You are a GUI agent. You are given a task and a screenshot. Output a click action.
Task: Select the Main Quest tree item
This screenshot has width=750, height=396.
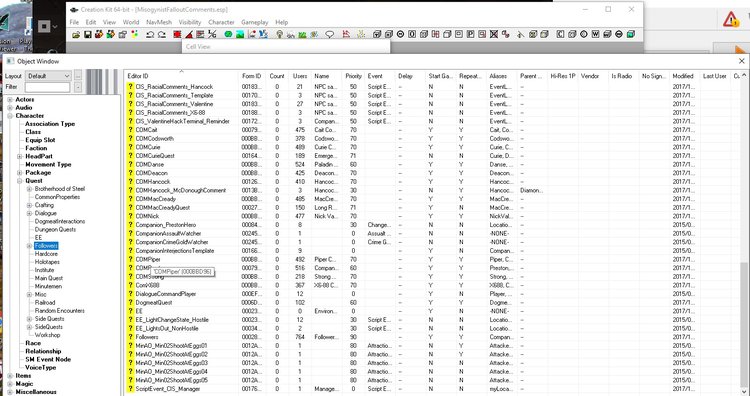[x=48, y=278]
